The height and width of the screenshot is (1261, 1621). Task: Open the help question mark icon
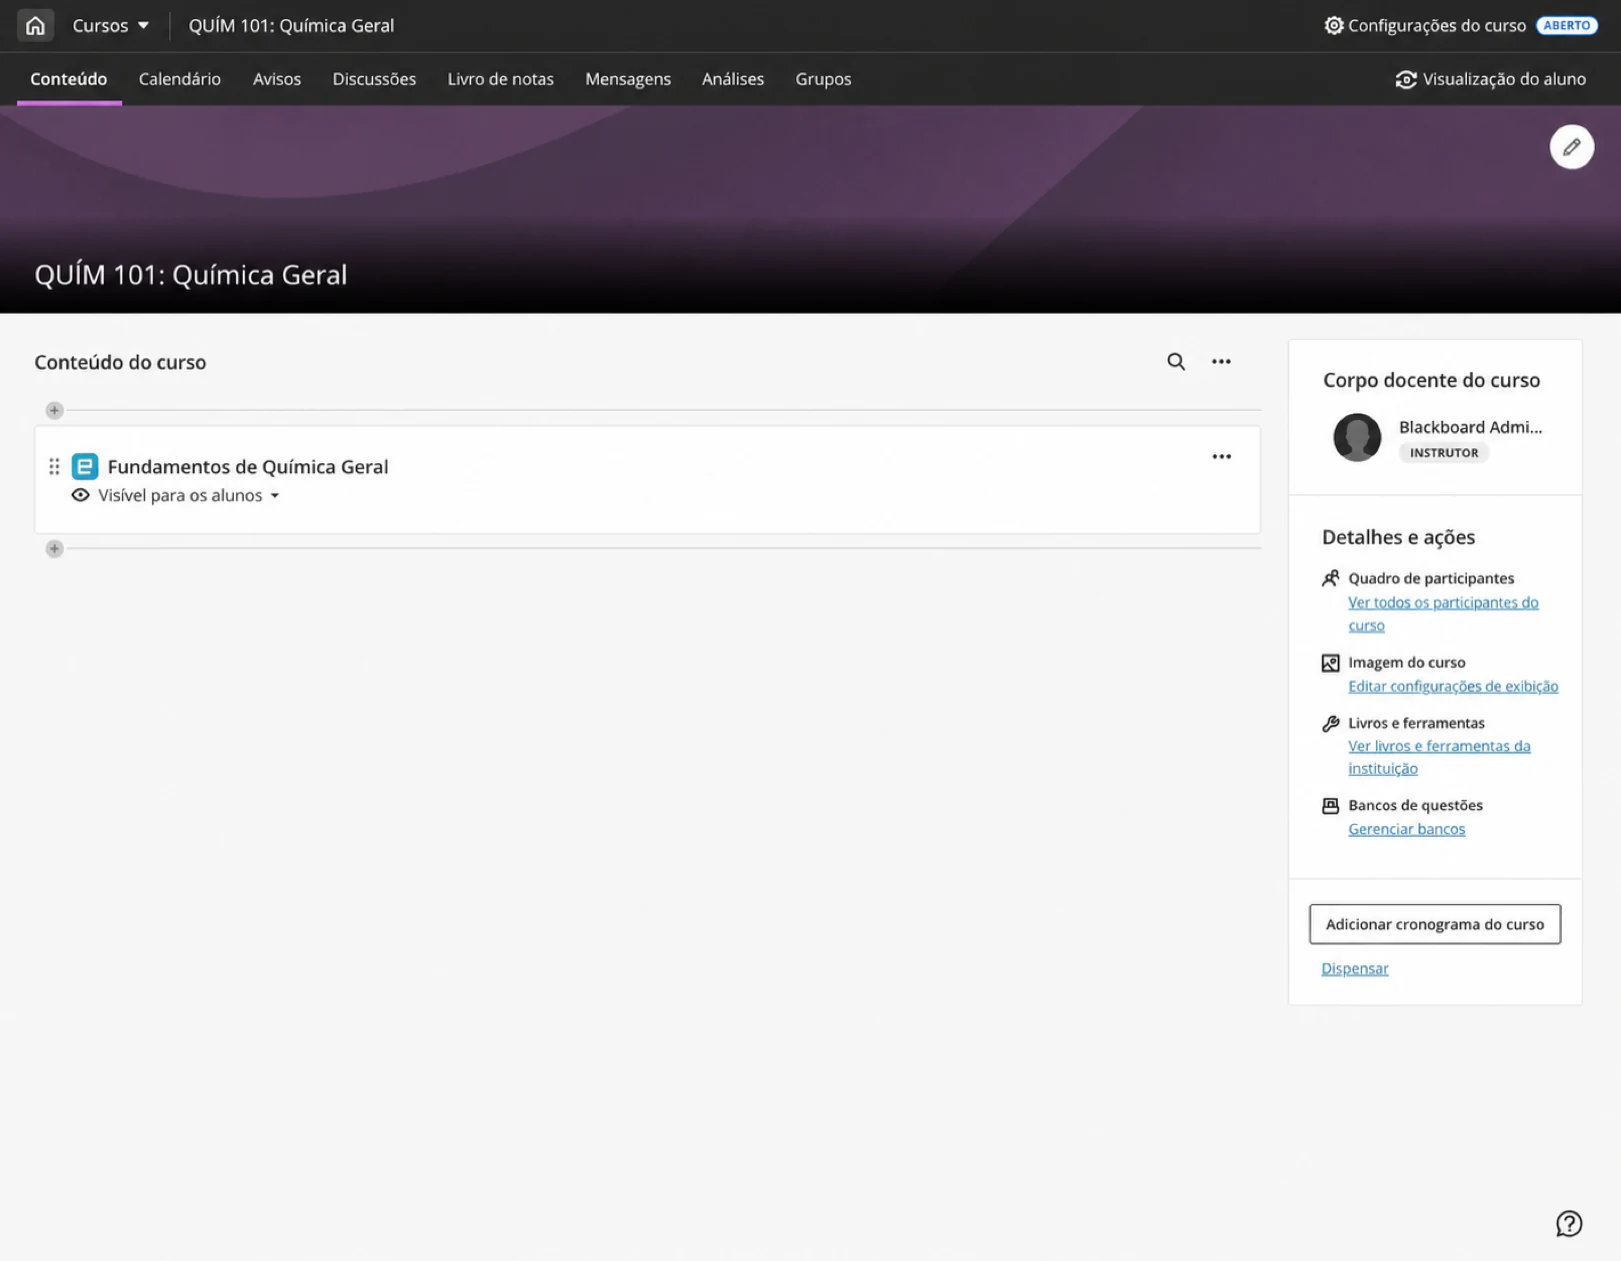pyautogui.click(x=1568, y=1224)
